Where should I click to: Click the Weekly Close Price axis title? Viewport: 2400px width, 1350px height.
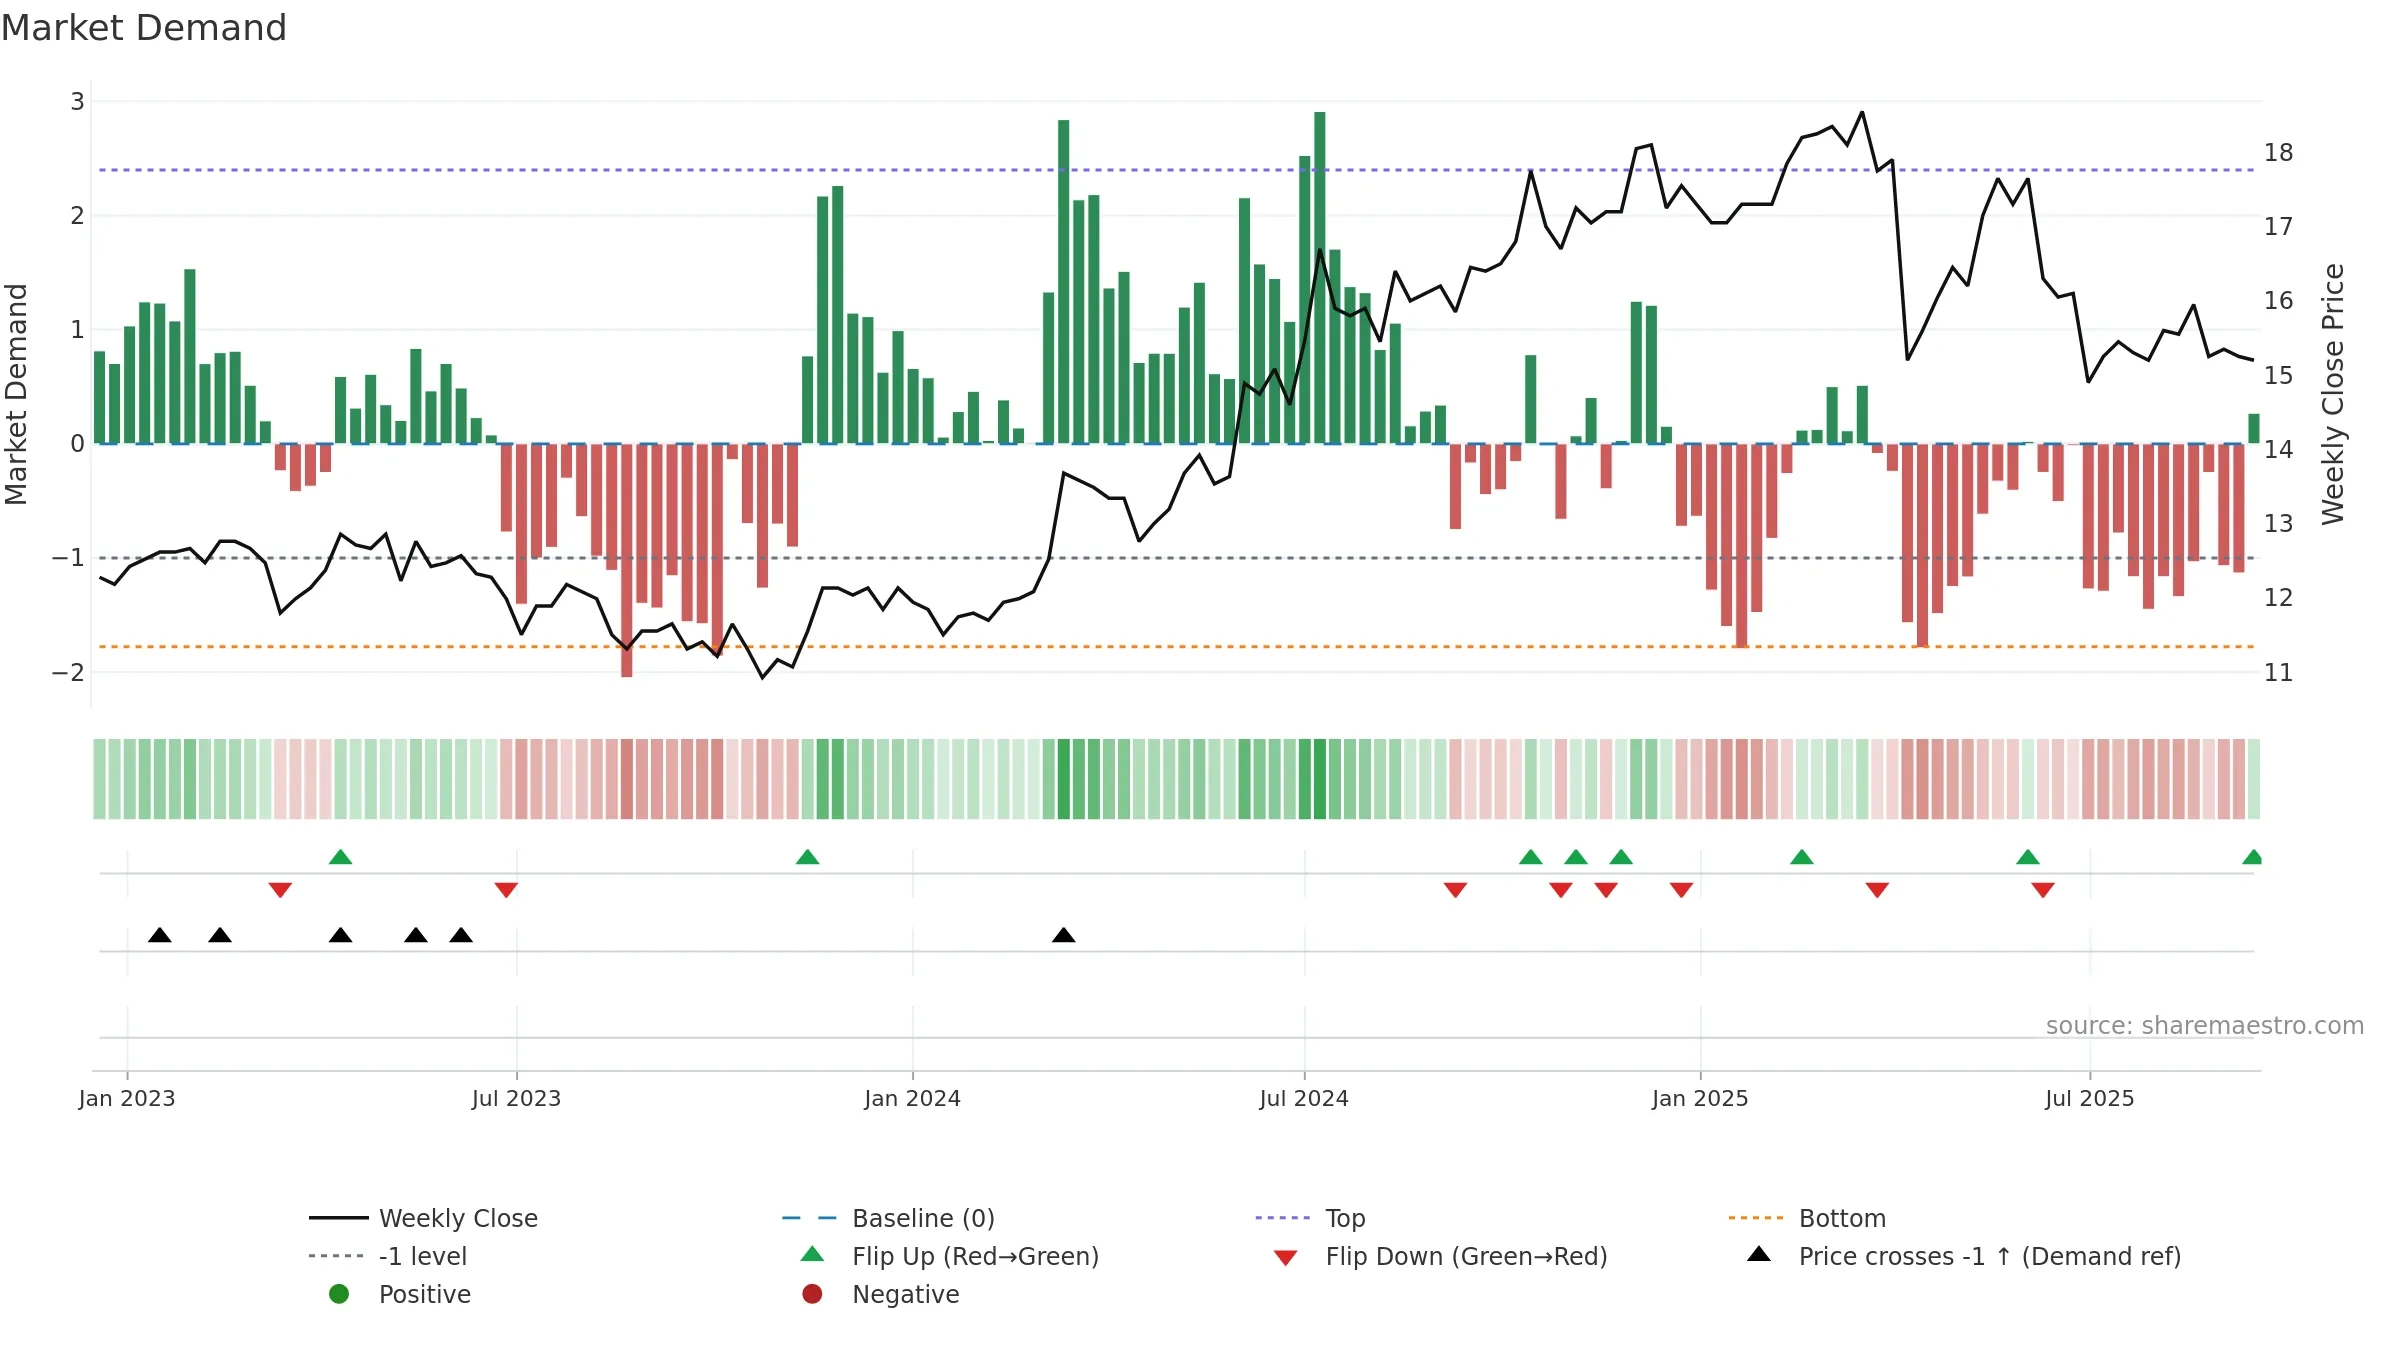pyautogui.click(x=2334, y=394)
